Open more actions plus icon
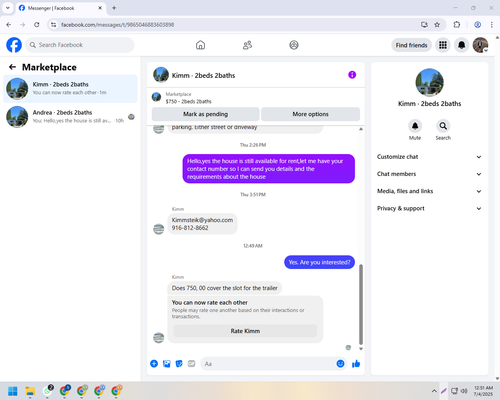Viewport: 500px width, 400px height. [154, 364]
